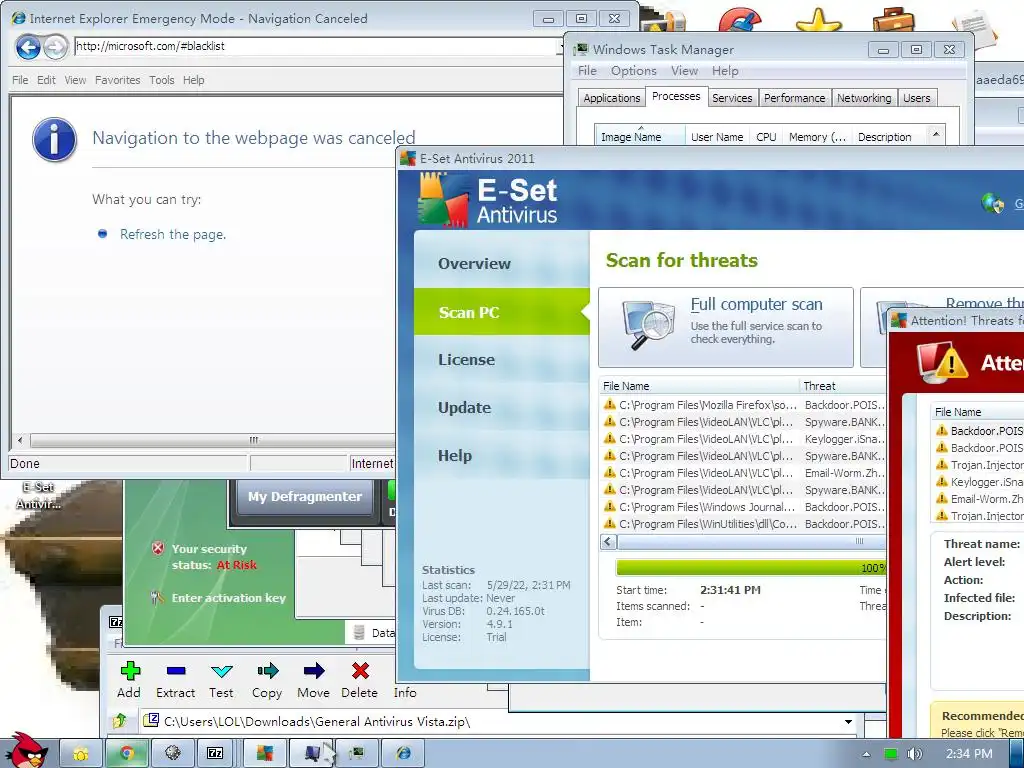Open E-Set Antivirus taskbar item
Image resolution: width=1024 pixels, height=768 pixels.
[x=264, y=753]
